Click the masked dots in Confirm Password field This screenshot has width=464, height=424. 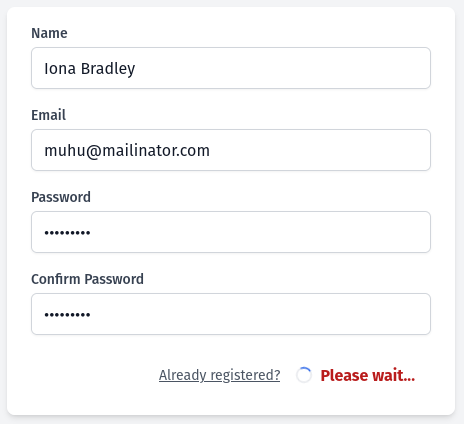[67, 315]
